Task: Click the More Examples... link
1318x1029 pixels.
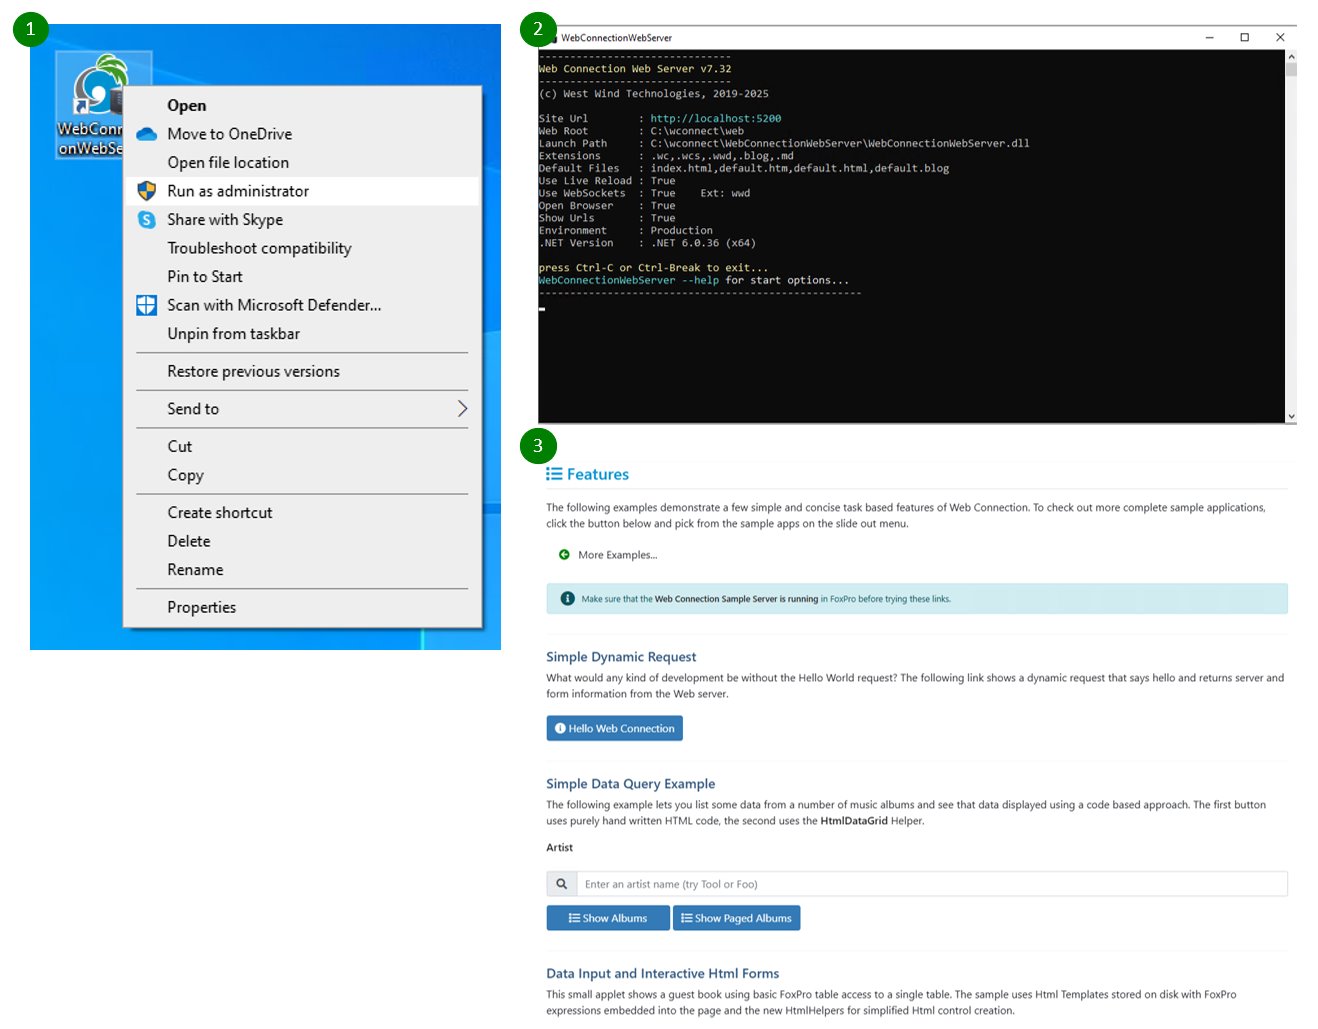Action: pyautogui.click(x=617, y=555)
